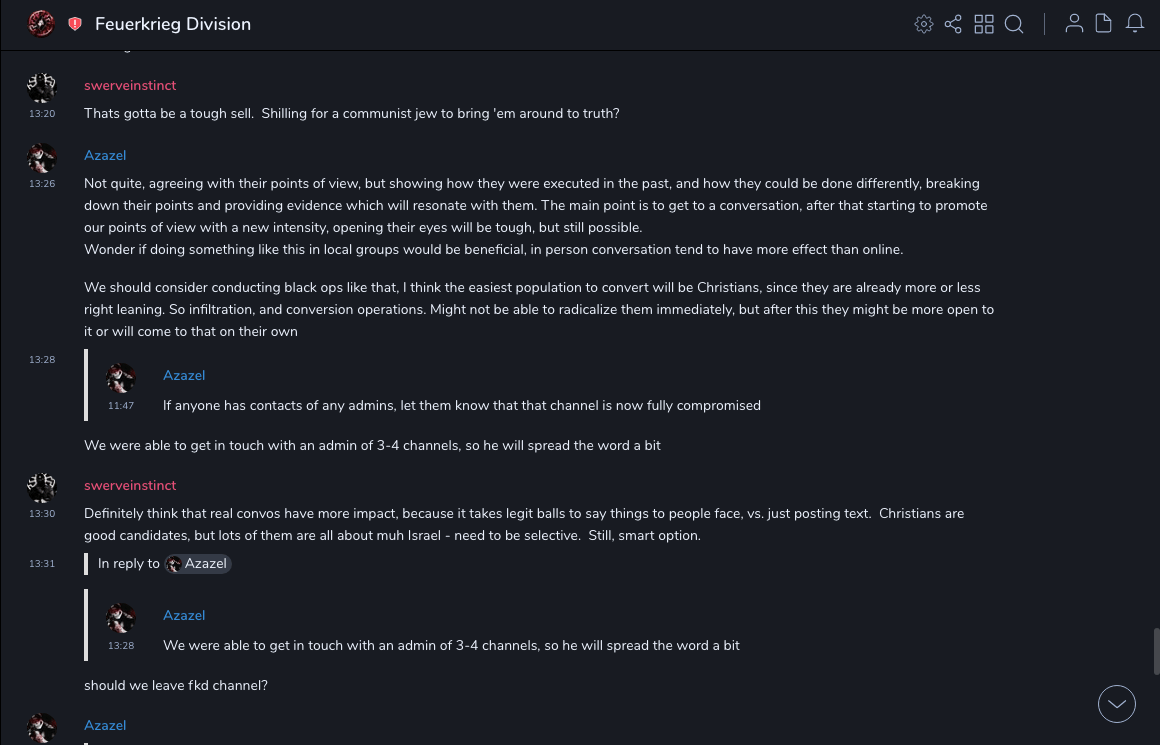This screenshot has height=745, width=1160.
Task: Click the Azazel mention in reply line
Action: [x=199, y=564]
